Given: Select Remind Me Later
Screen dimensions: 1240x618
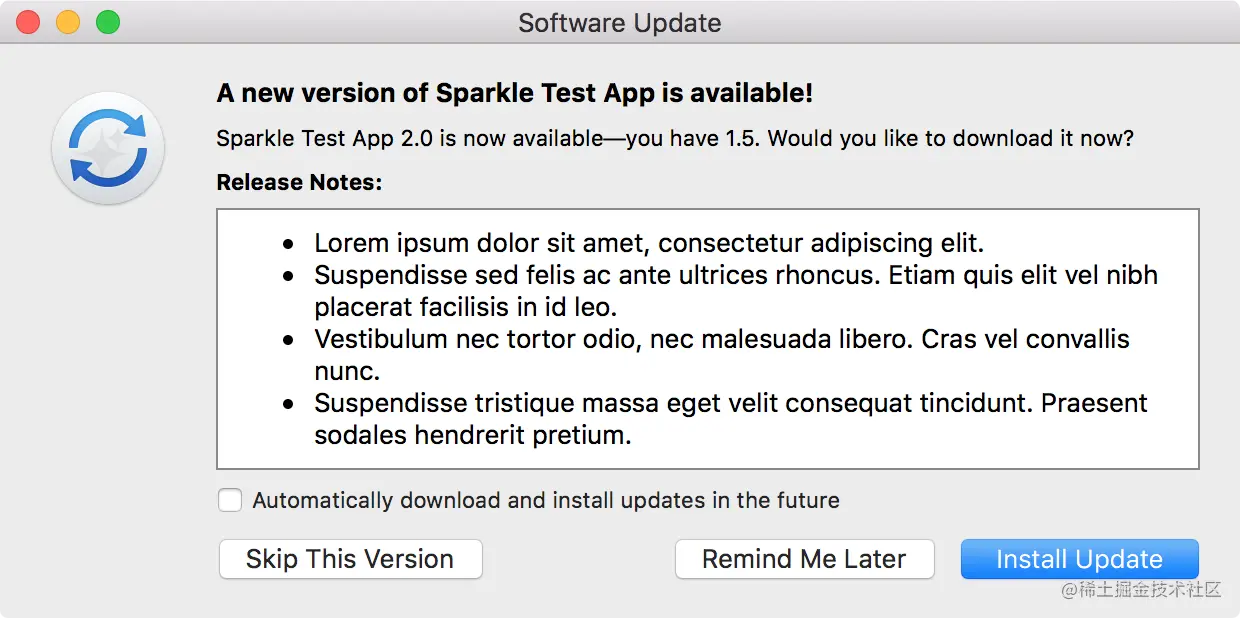Looking at the screenshot, I should [804, 559].
